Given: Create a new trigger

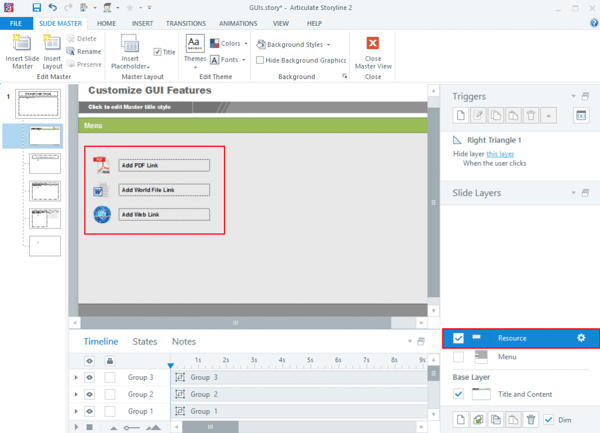Looking at the screenshot, I should coord(461,115).
